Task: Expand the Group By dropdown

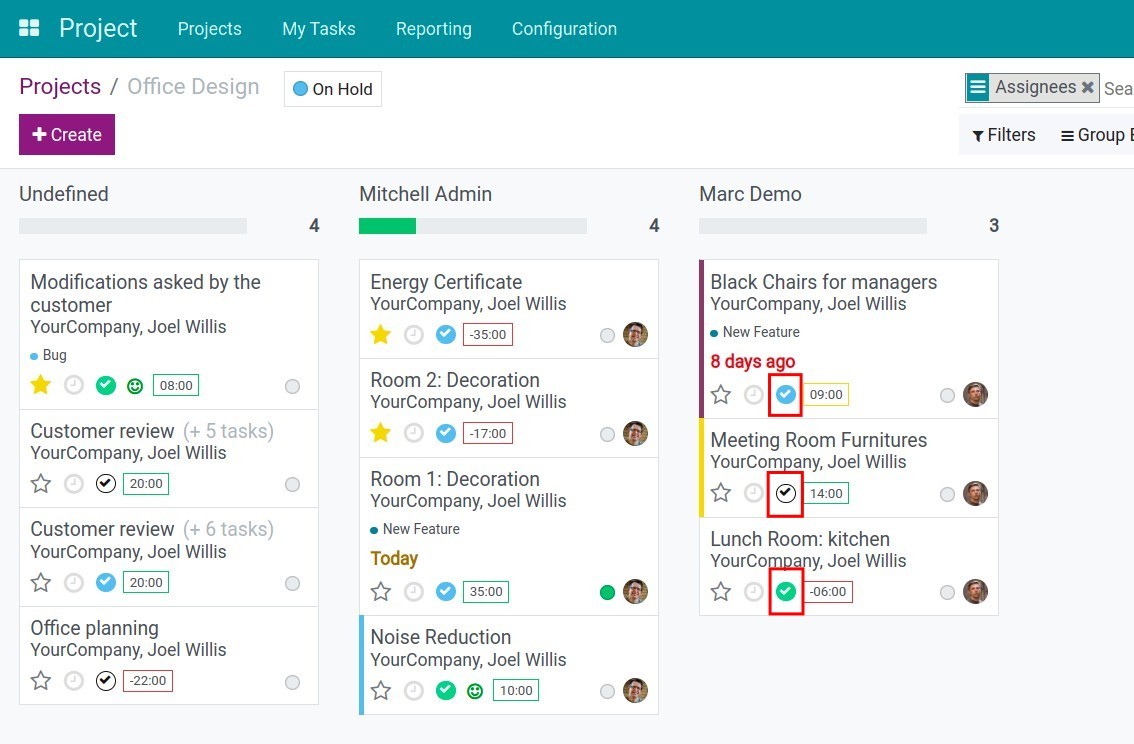Action: click(x=1097, y=135)
